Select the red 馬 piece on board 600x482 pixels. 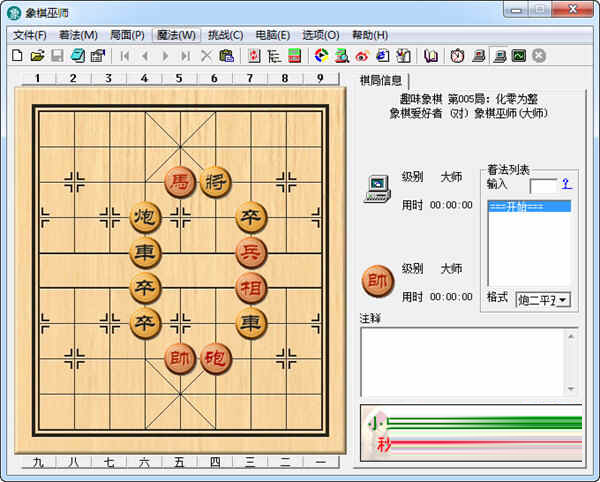(180, 181)
